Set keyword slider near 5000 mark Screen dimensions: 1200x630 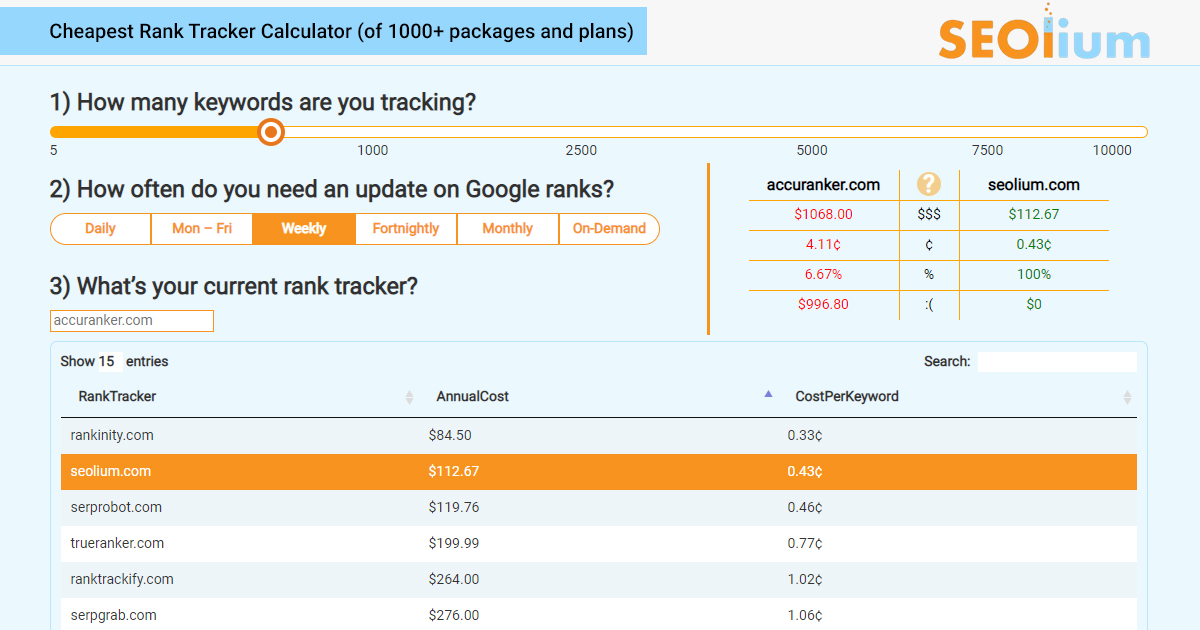[x=812, y=132]
